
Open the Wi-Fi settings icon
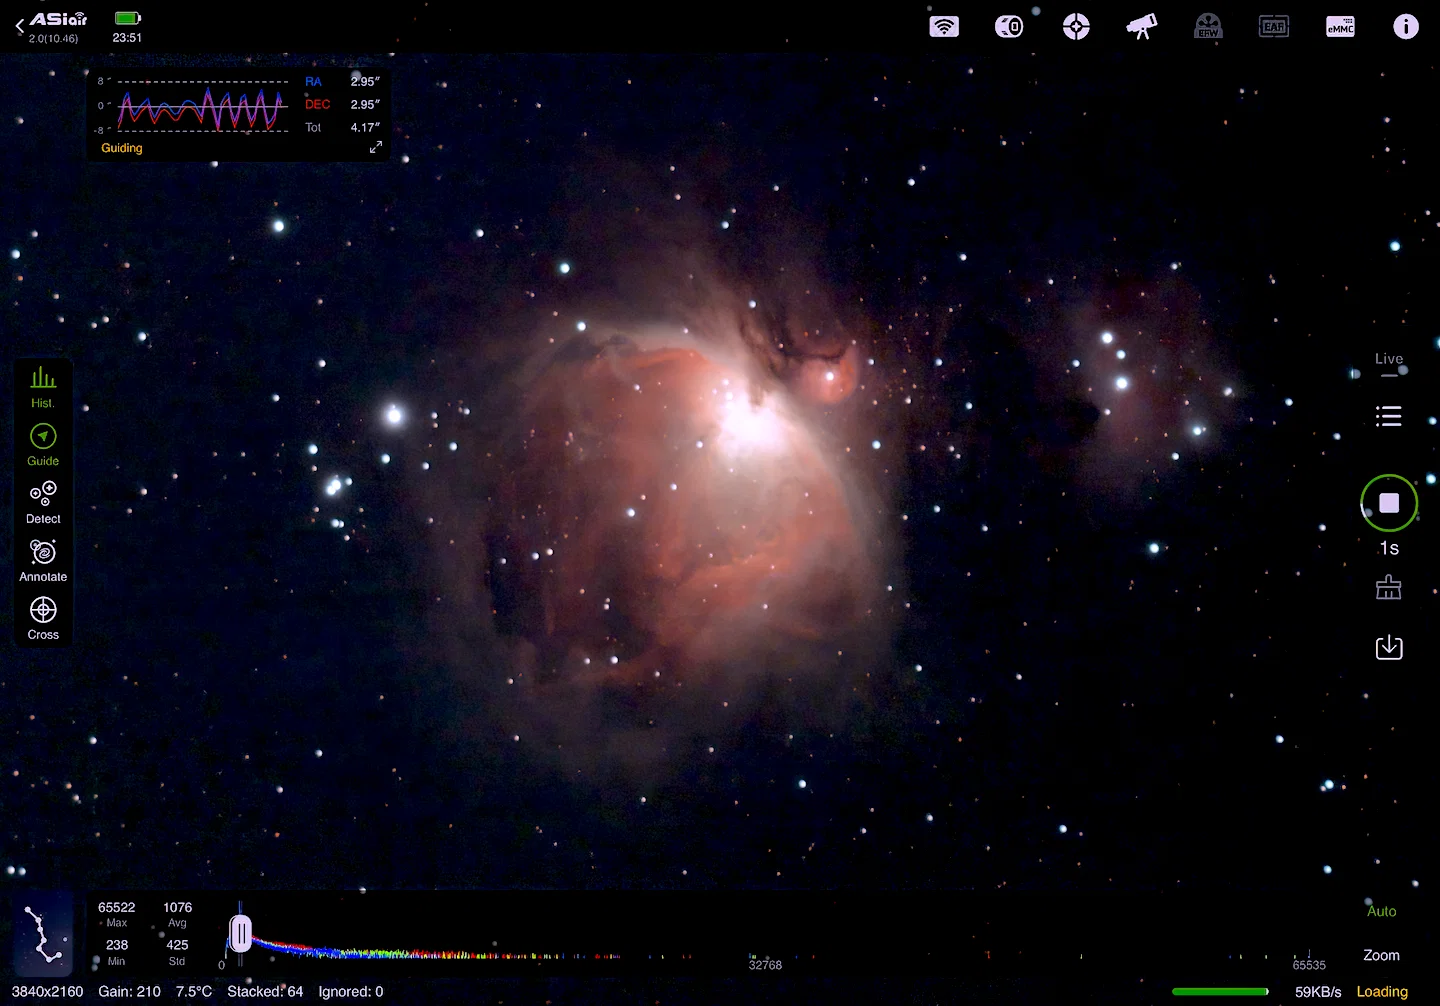[x=944, y=27]
